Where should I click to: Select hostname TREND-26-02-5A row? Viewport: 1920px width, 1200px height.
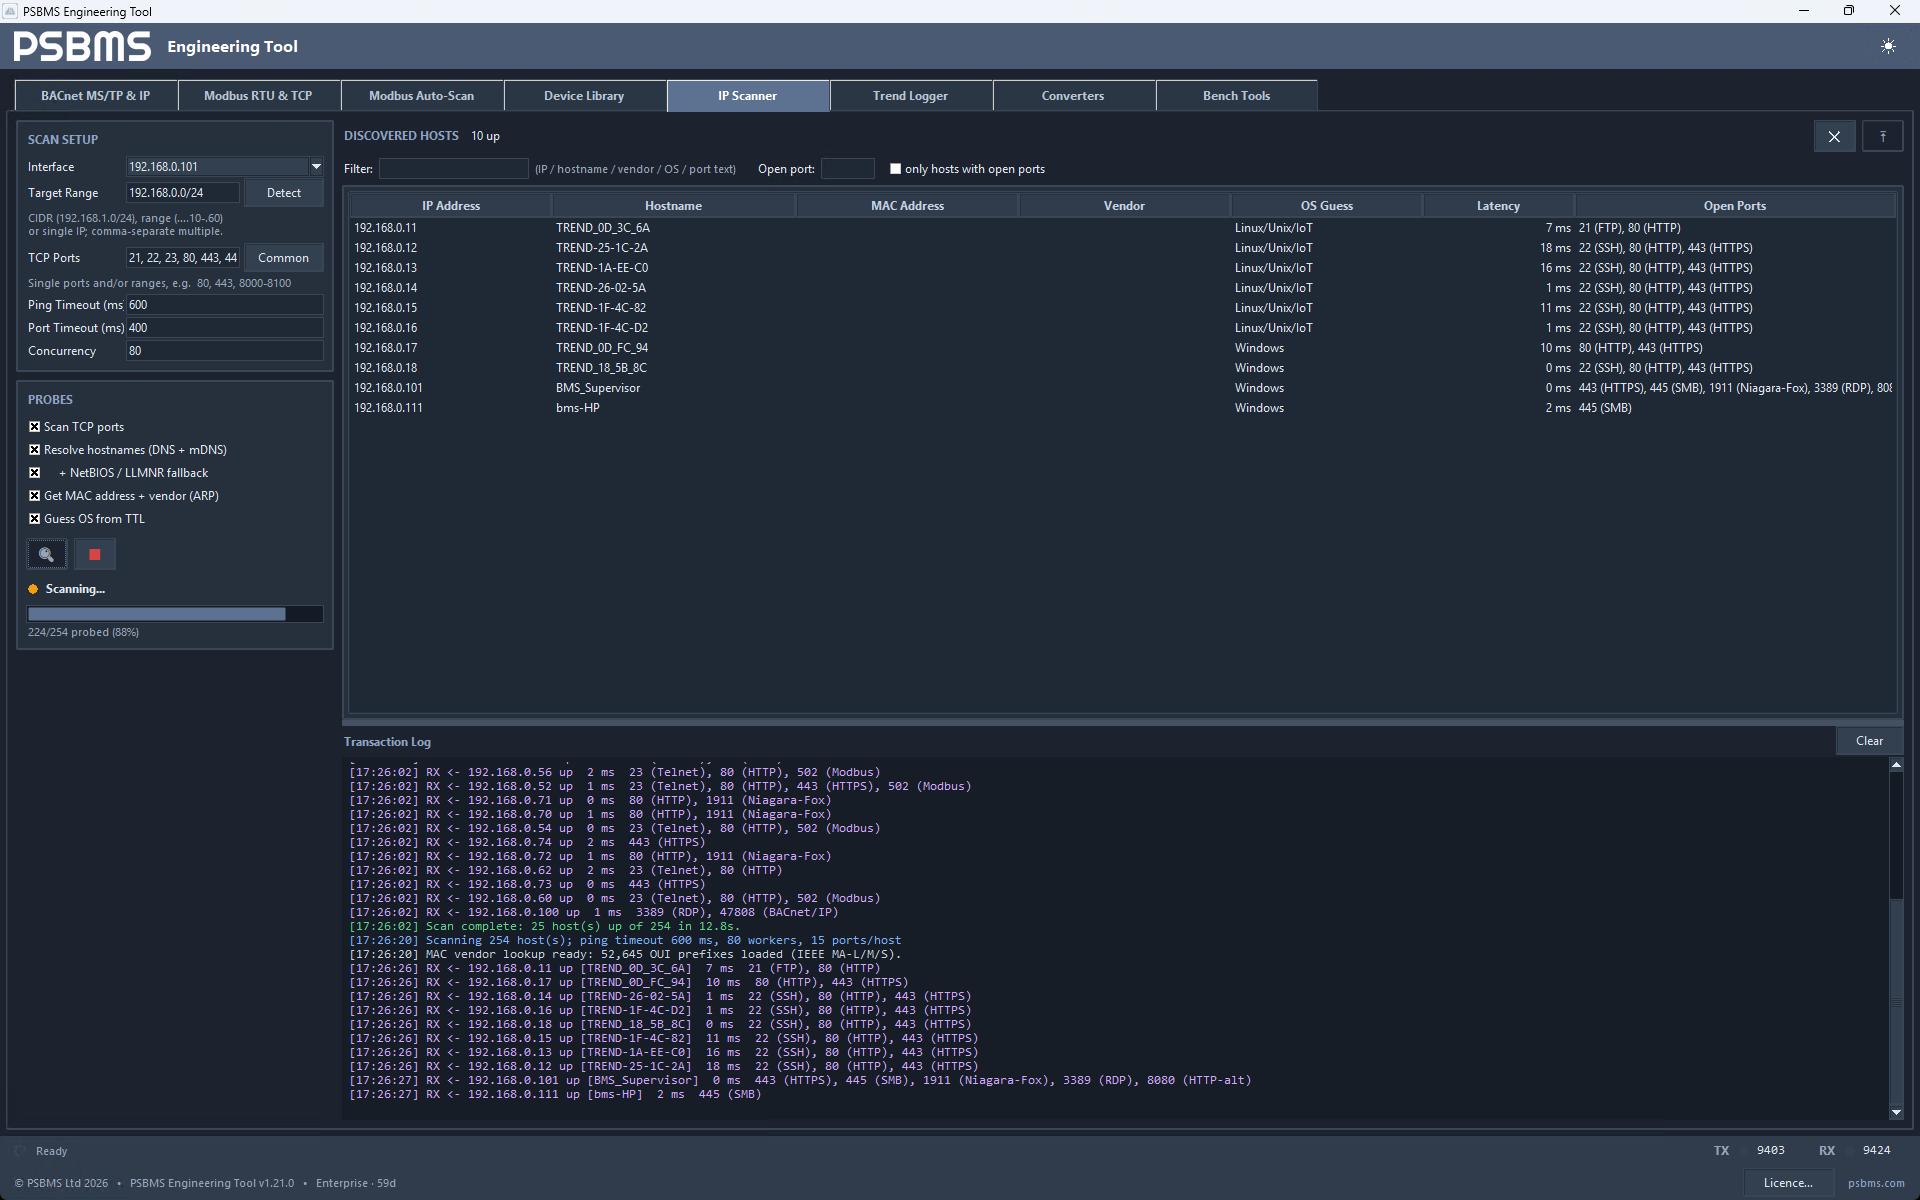pos(1122,288)
